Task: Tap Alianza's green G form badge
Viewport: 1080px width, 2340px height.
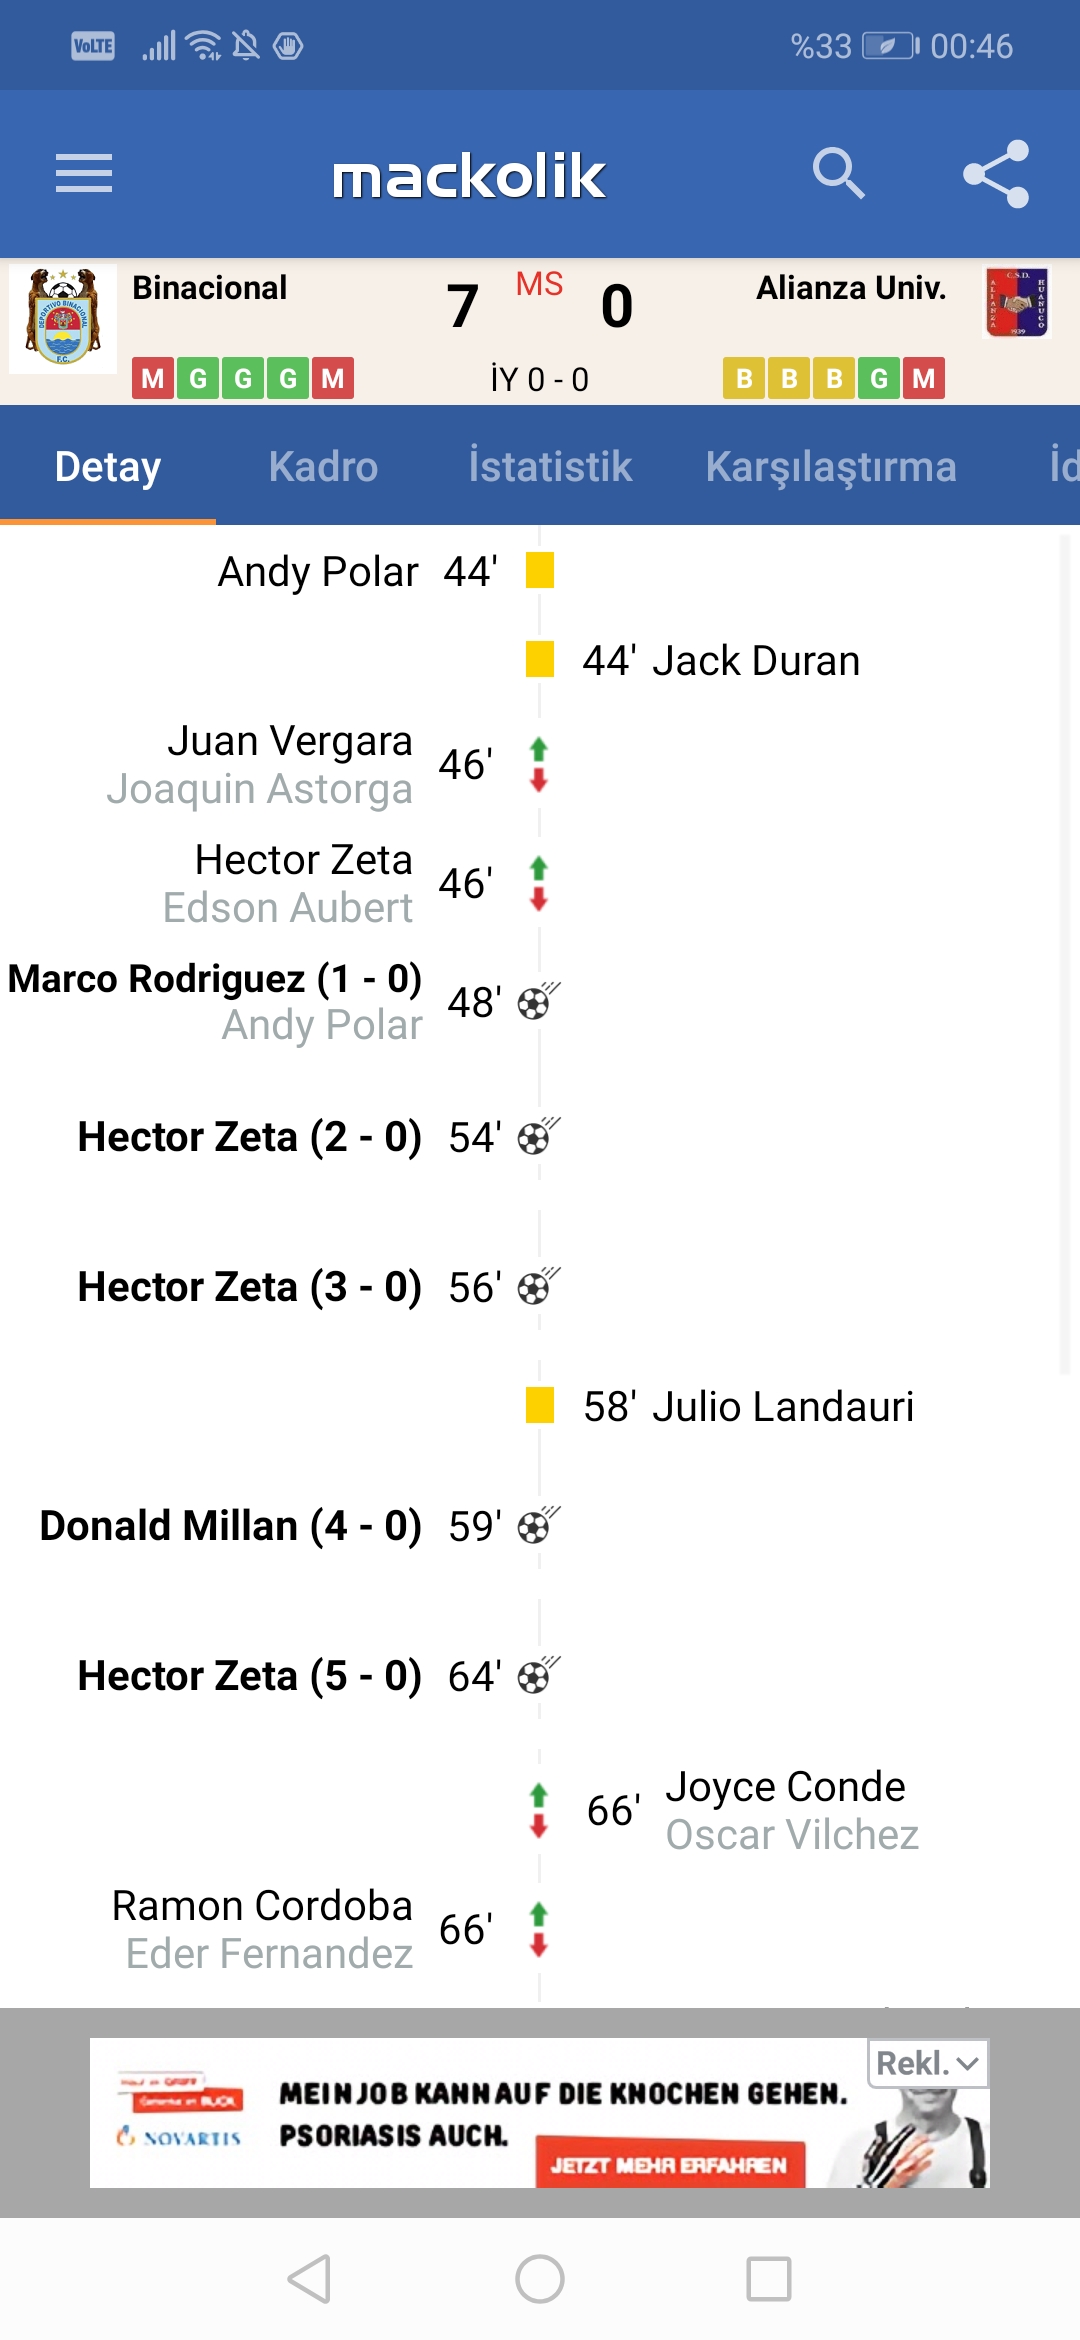Action: pyautogui.click(x=879, y=378)
